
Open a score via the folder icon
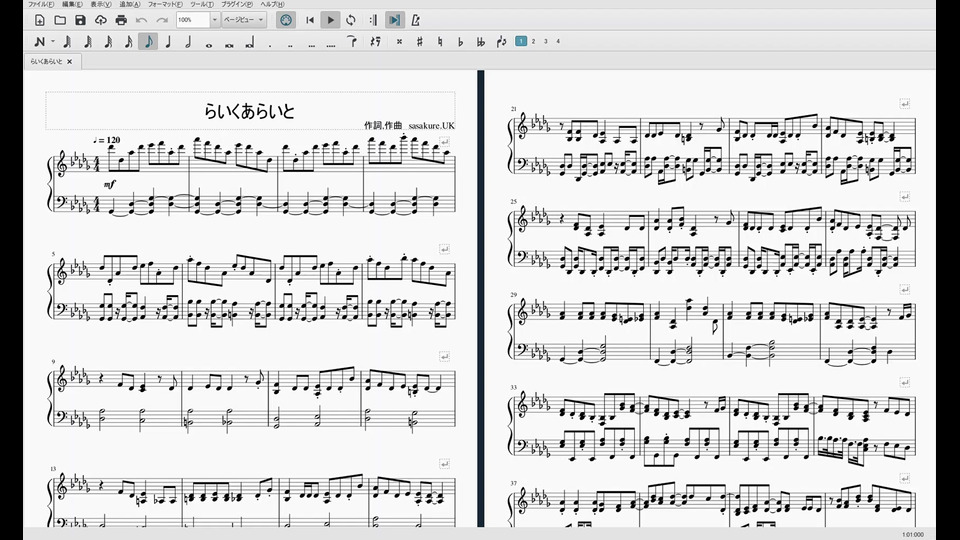(x=60, y=20)
